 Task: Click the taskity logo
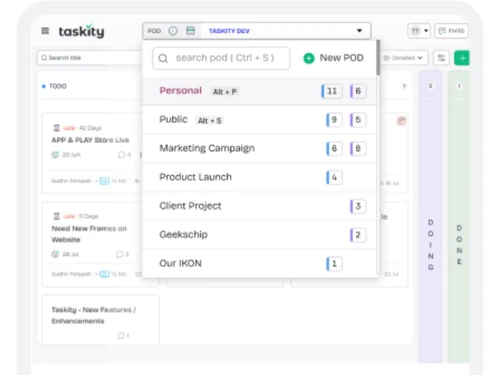click(x=82, y=31)
